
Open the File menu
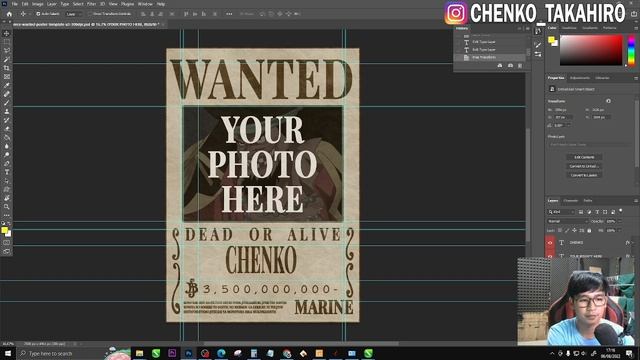pyautogui.click(x=15, y=4)
